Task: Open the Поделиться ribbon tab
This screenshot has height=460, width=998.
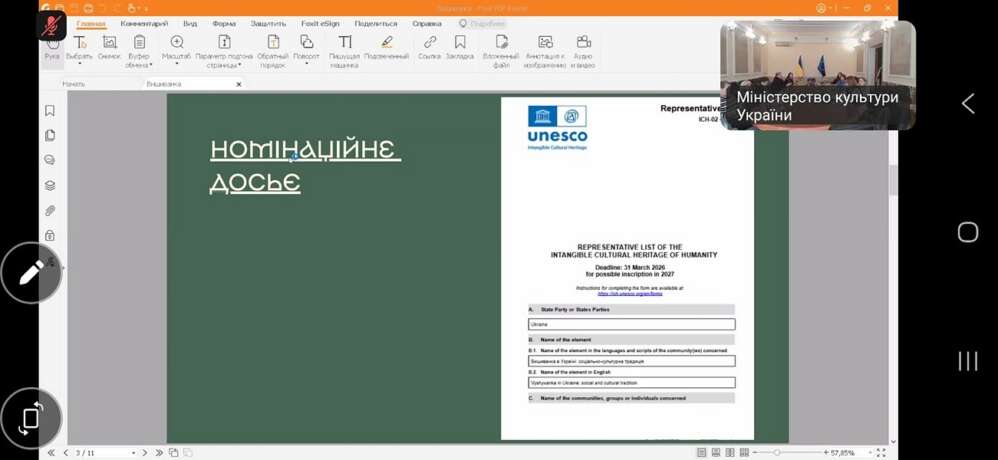Action: click(x=376, y=24)
